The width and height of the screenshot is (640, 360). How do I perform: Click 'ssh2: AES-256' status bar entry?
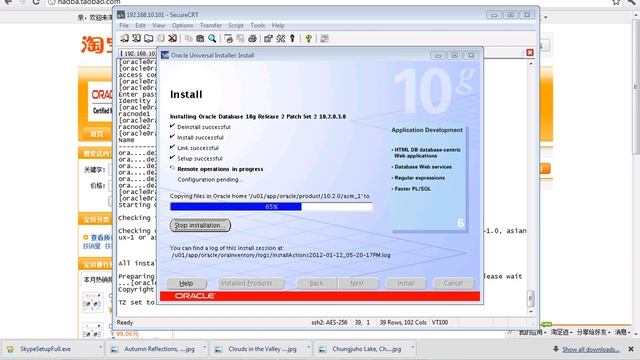coord(329,322)
